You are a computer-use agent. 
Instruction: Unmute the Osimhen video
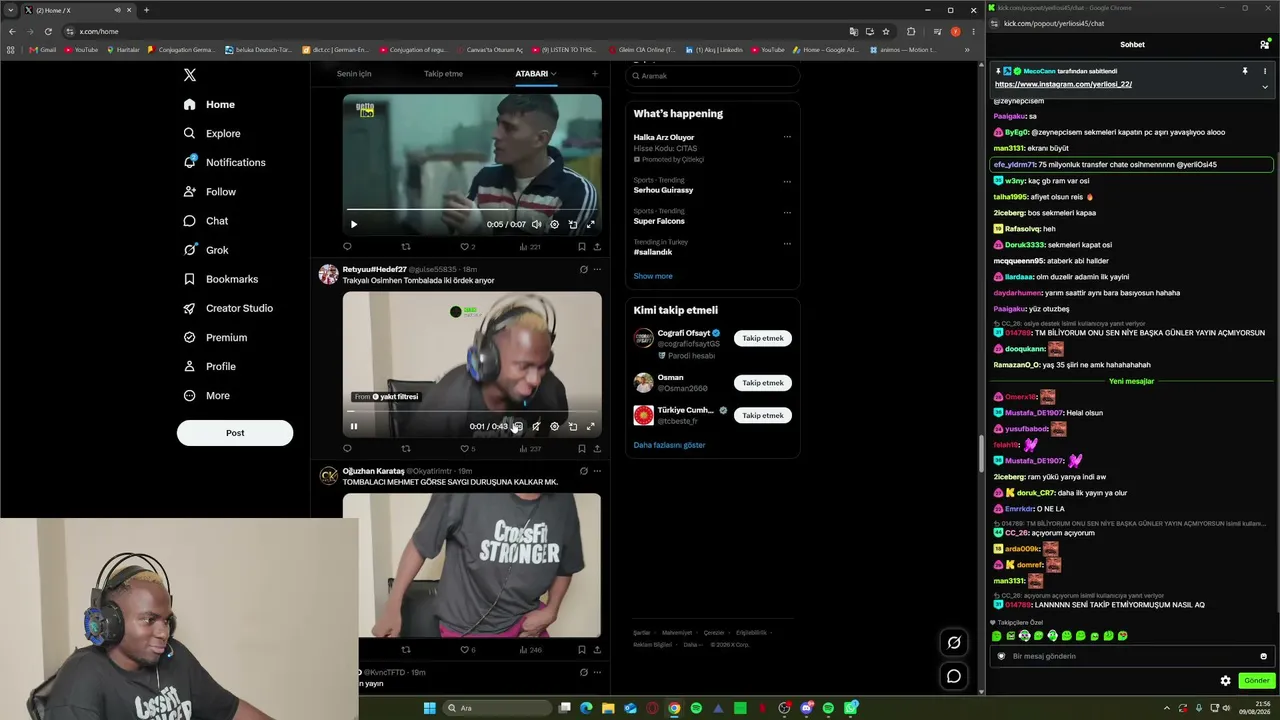pos(536,426)
